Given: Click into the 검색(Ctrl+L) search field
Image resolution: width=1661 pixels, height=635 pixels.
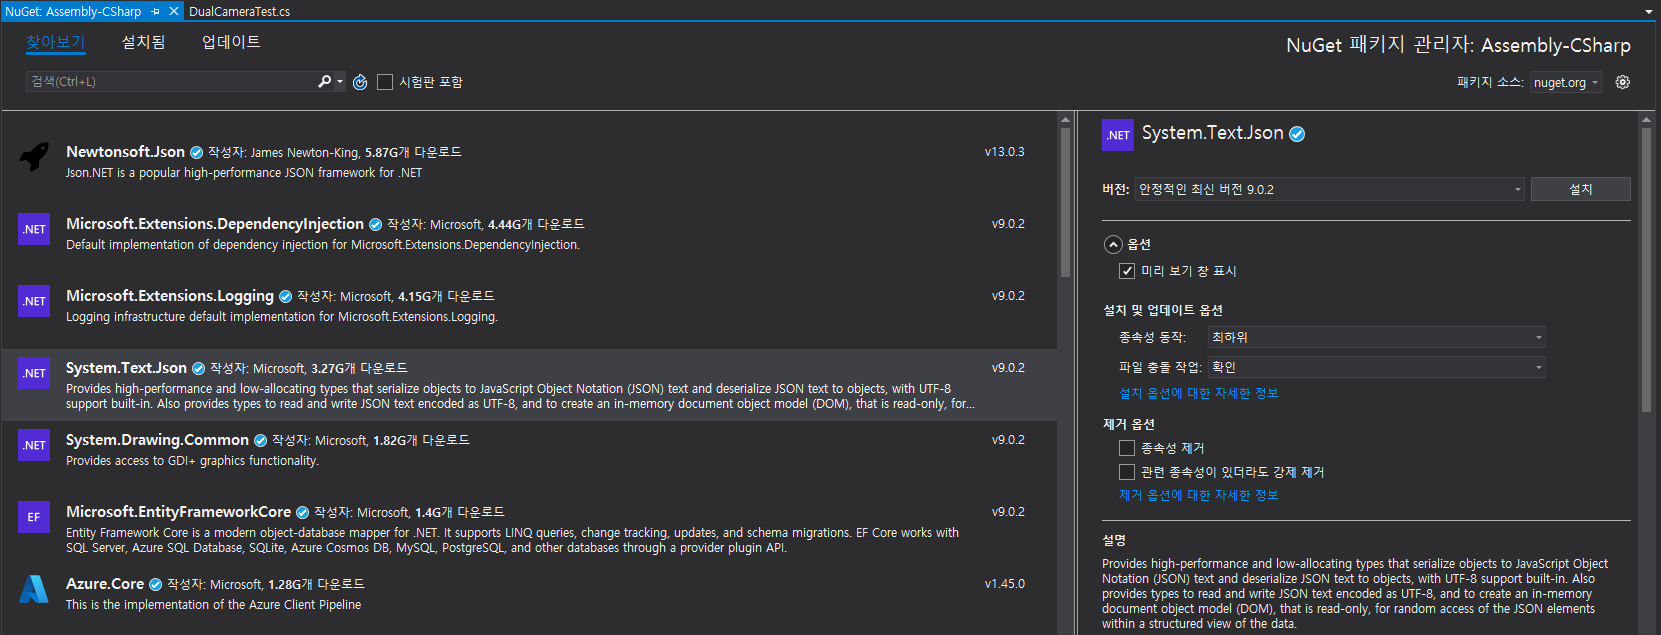Looking at the screenshot, I should tap(170, 82).
